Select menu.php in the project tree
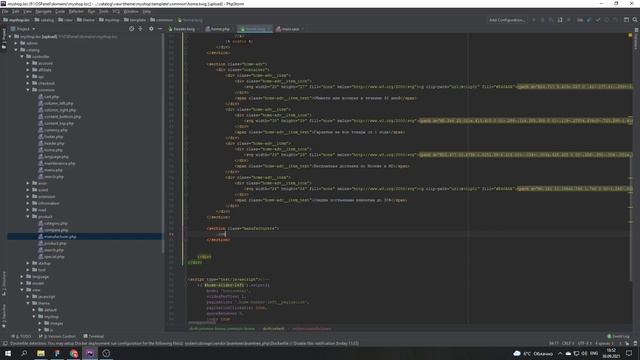 pyautogui.click(x=51, y=170)
